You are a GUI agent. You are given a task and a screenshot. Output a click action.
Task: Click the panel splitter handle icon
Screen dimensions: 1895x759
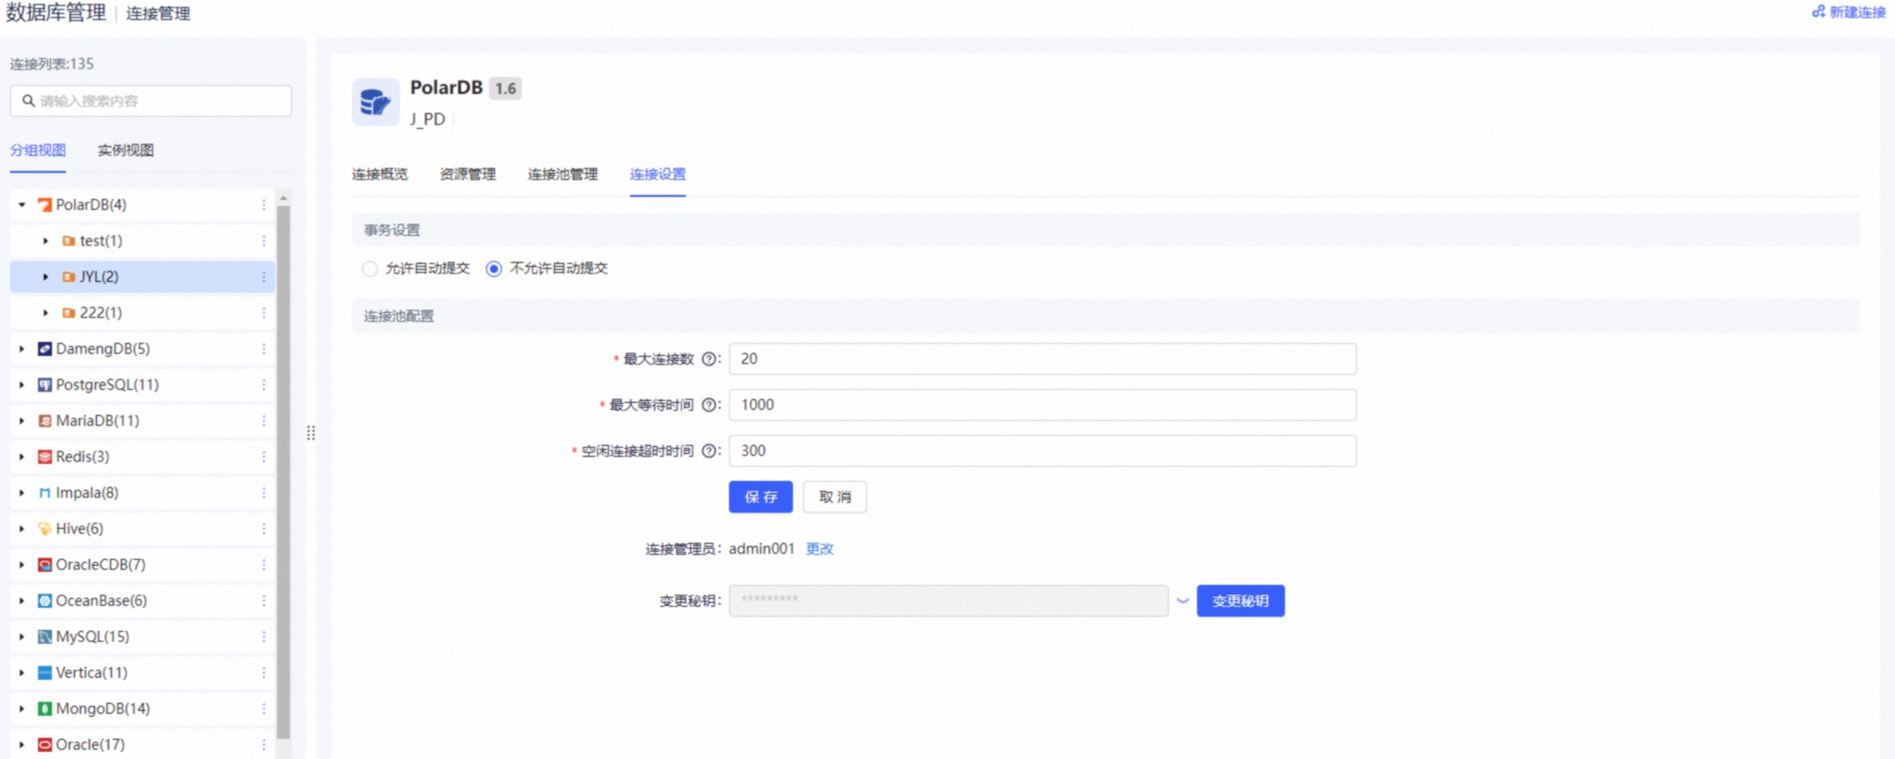click(311, 433)
